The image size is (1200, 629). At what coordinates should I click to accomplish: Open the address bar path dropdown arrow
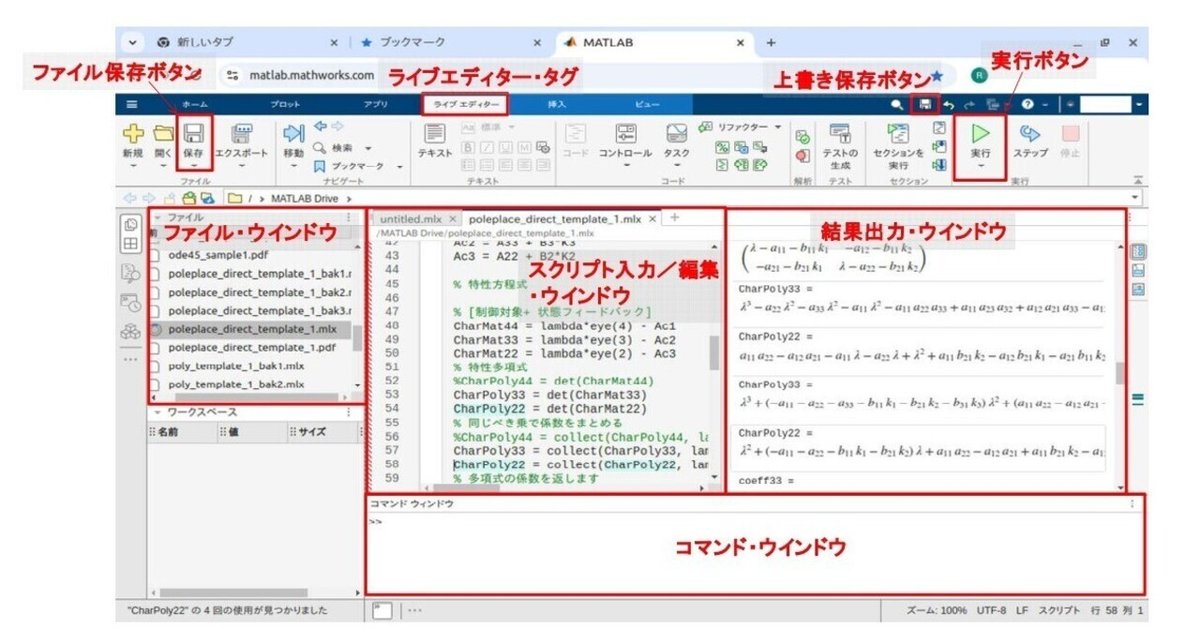1136,198
